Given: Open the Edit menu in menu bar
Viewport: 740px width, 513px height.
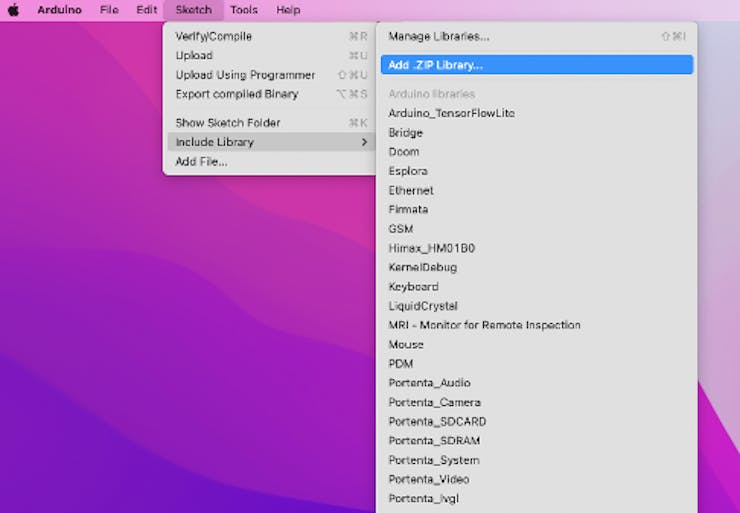Looking at the screenshot, I should (147, 10).
